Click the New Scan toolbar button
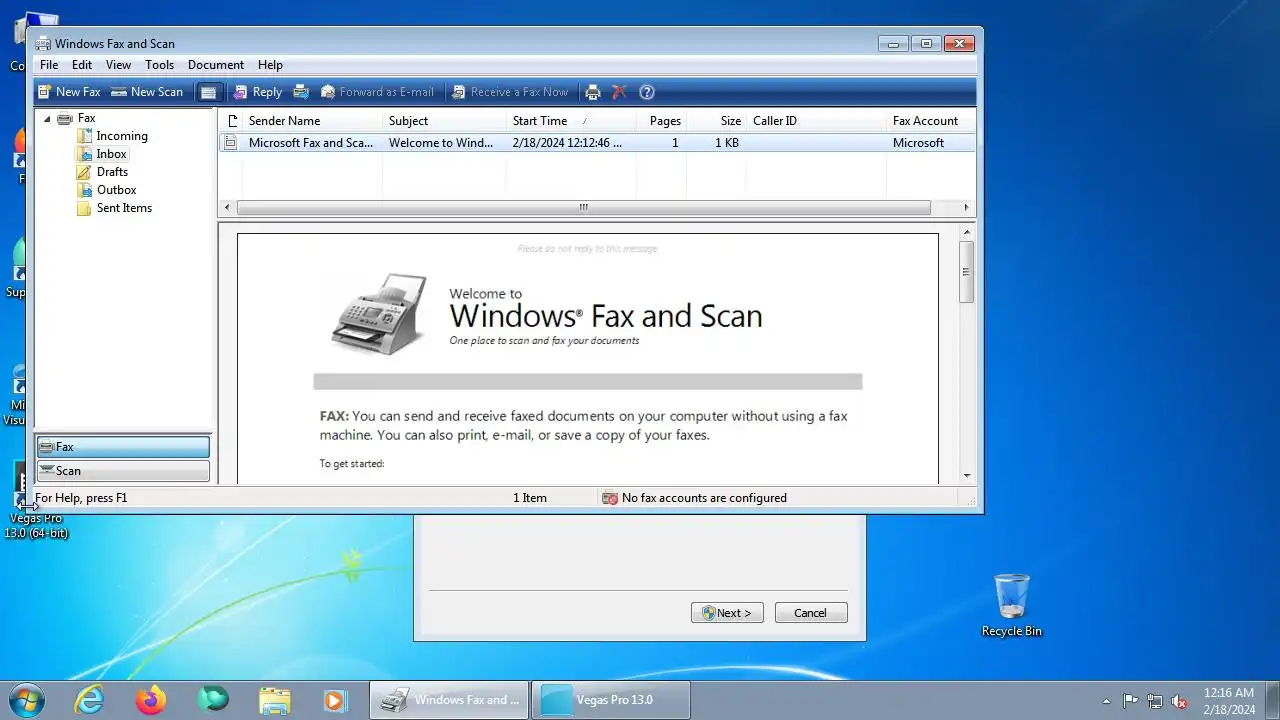The width and height of the screenshot is (1280, 720). [x=147, y=92]
